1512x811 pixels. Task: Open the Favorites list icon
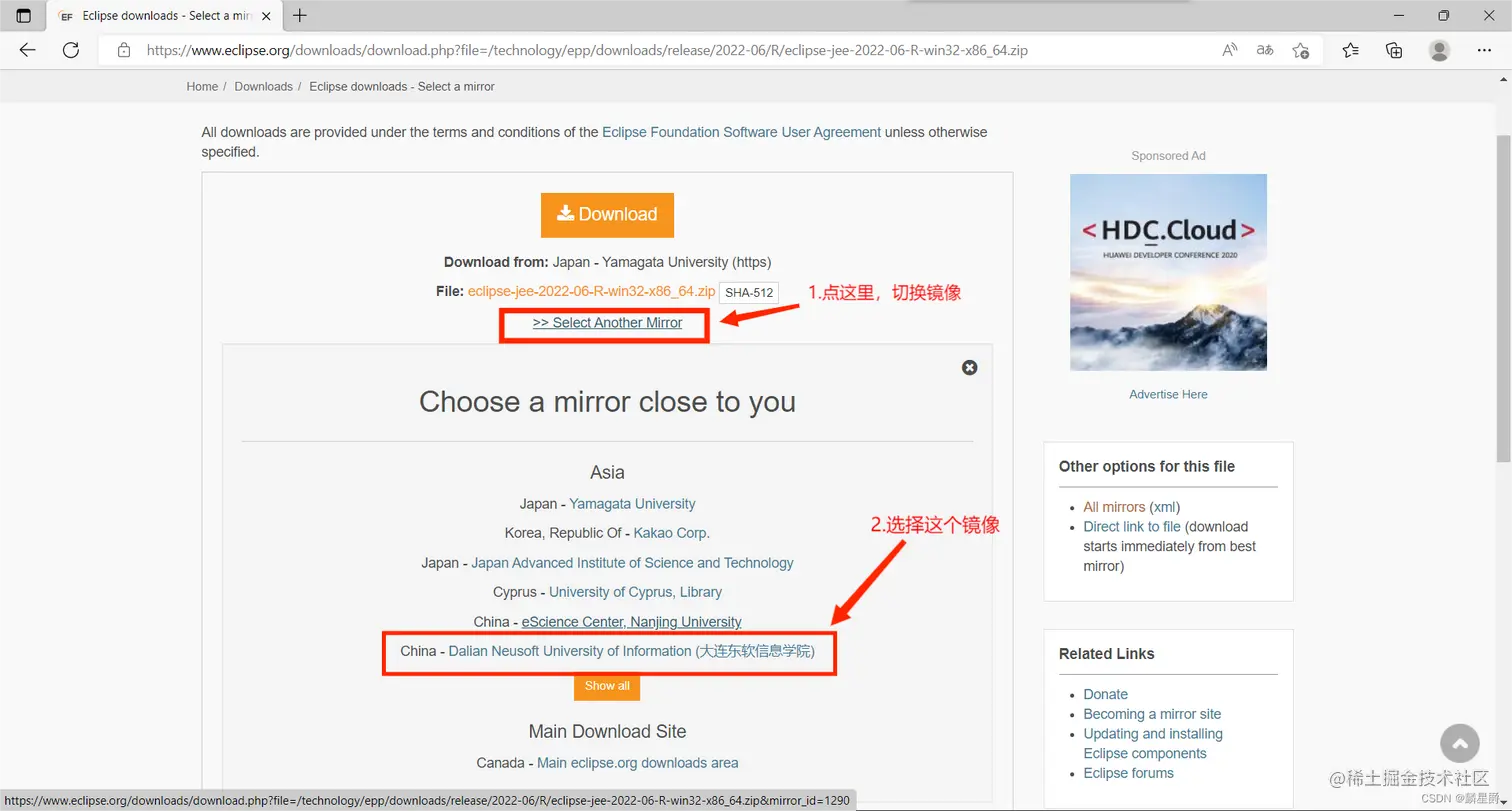point(1351,50)
